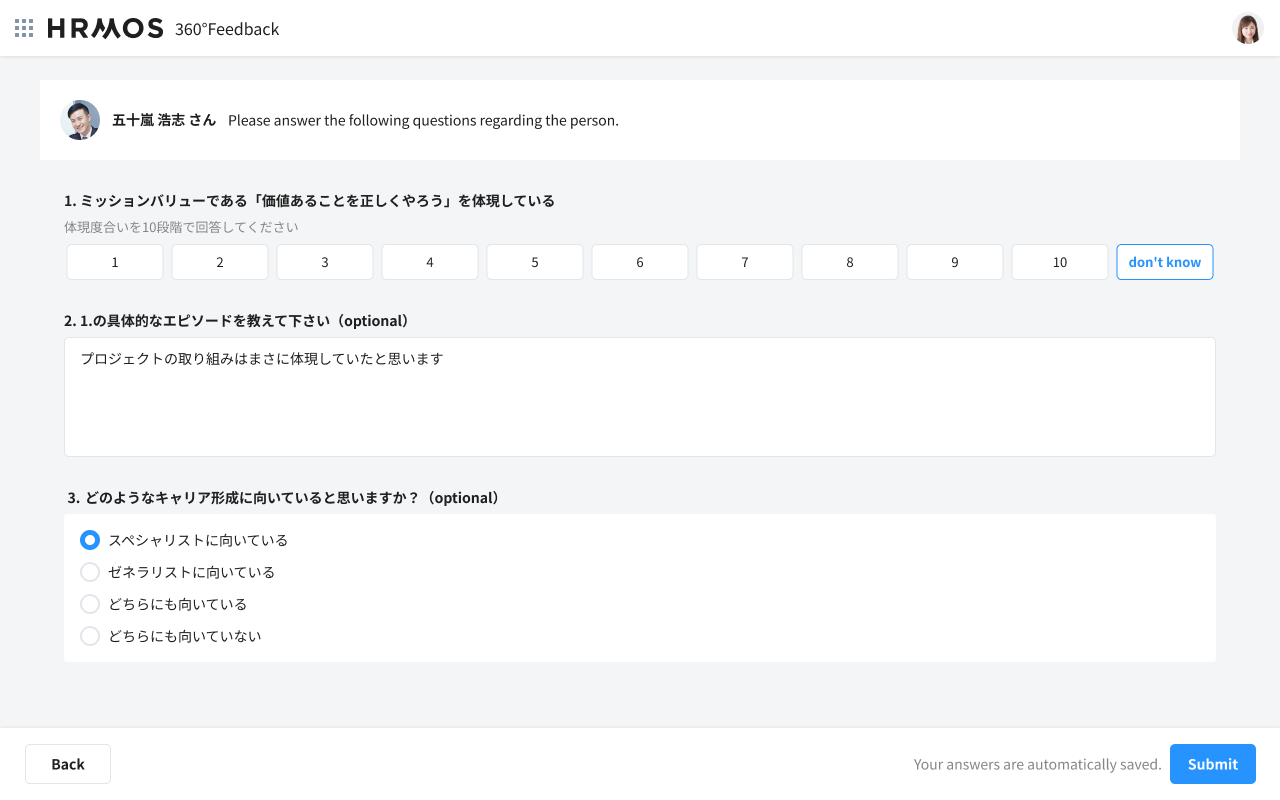Select the スペシャリストに向いている radio option
Screen dimensions: 1280x800
coord(90,540)
